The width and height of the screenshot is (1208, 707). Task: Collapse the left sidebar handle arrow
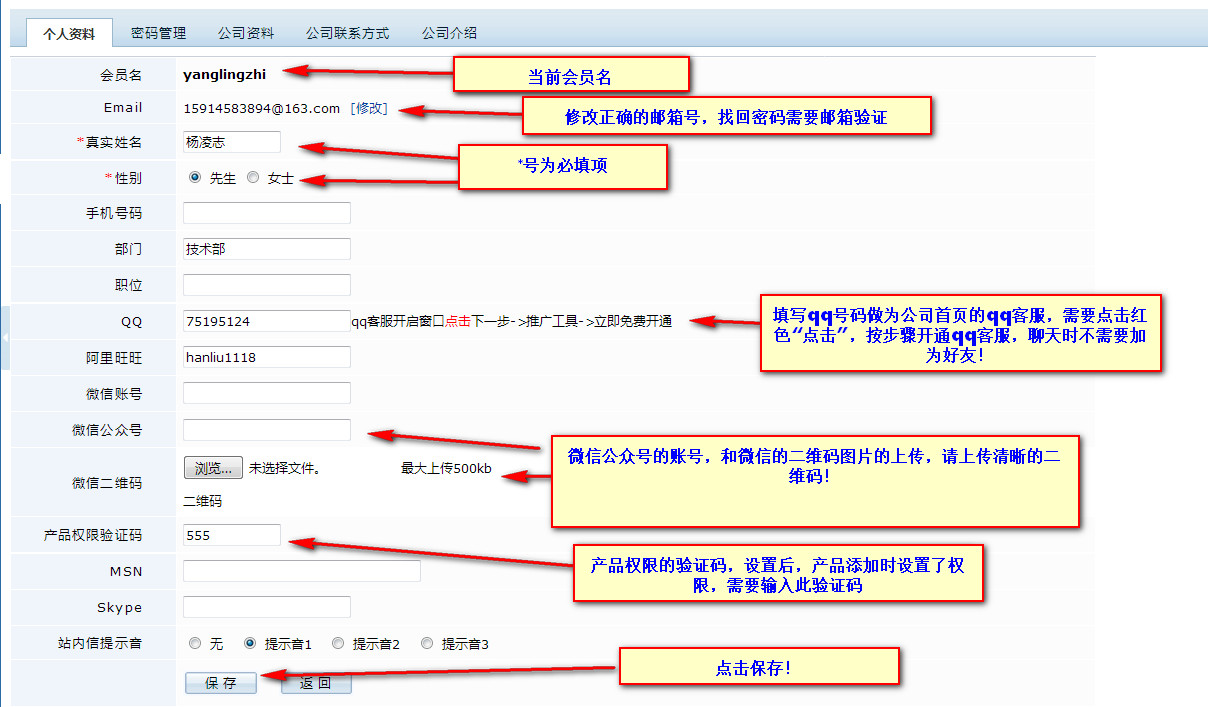5,338
